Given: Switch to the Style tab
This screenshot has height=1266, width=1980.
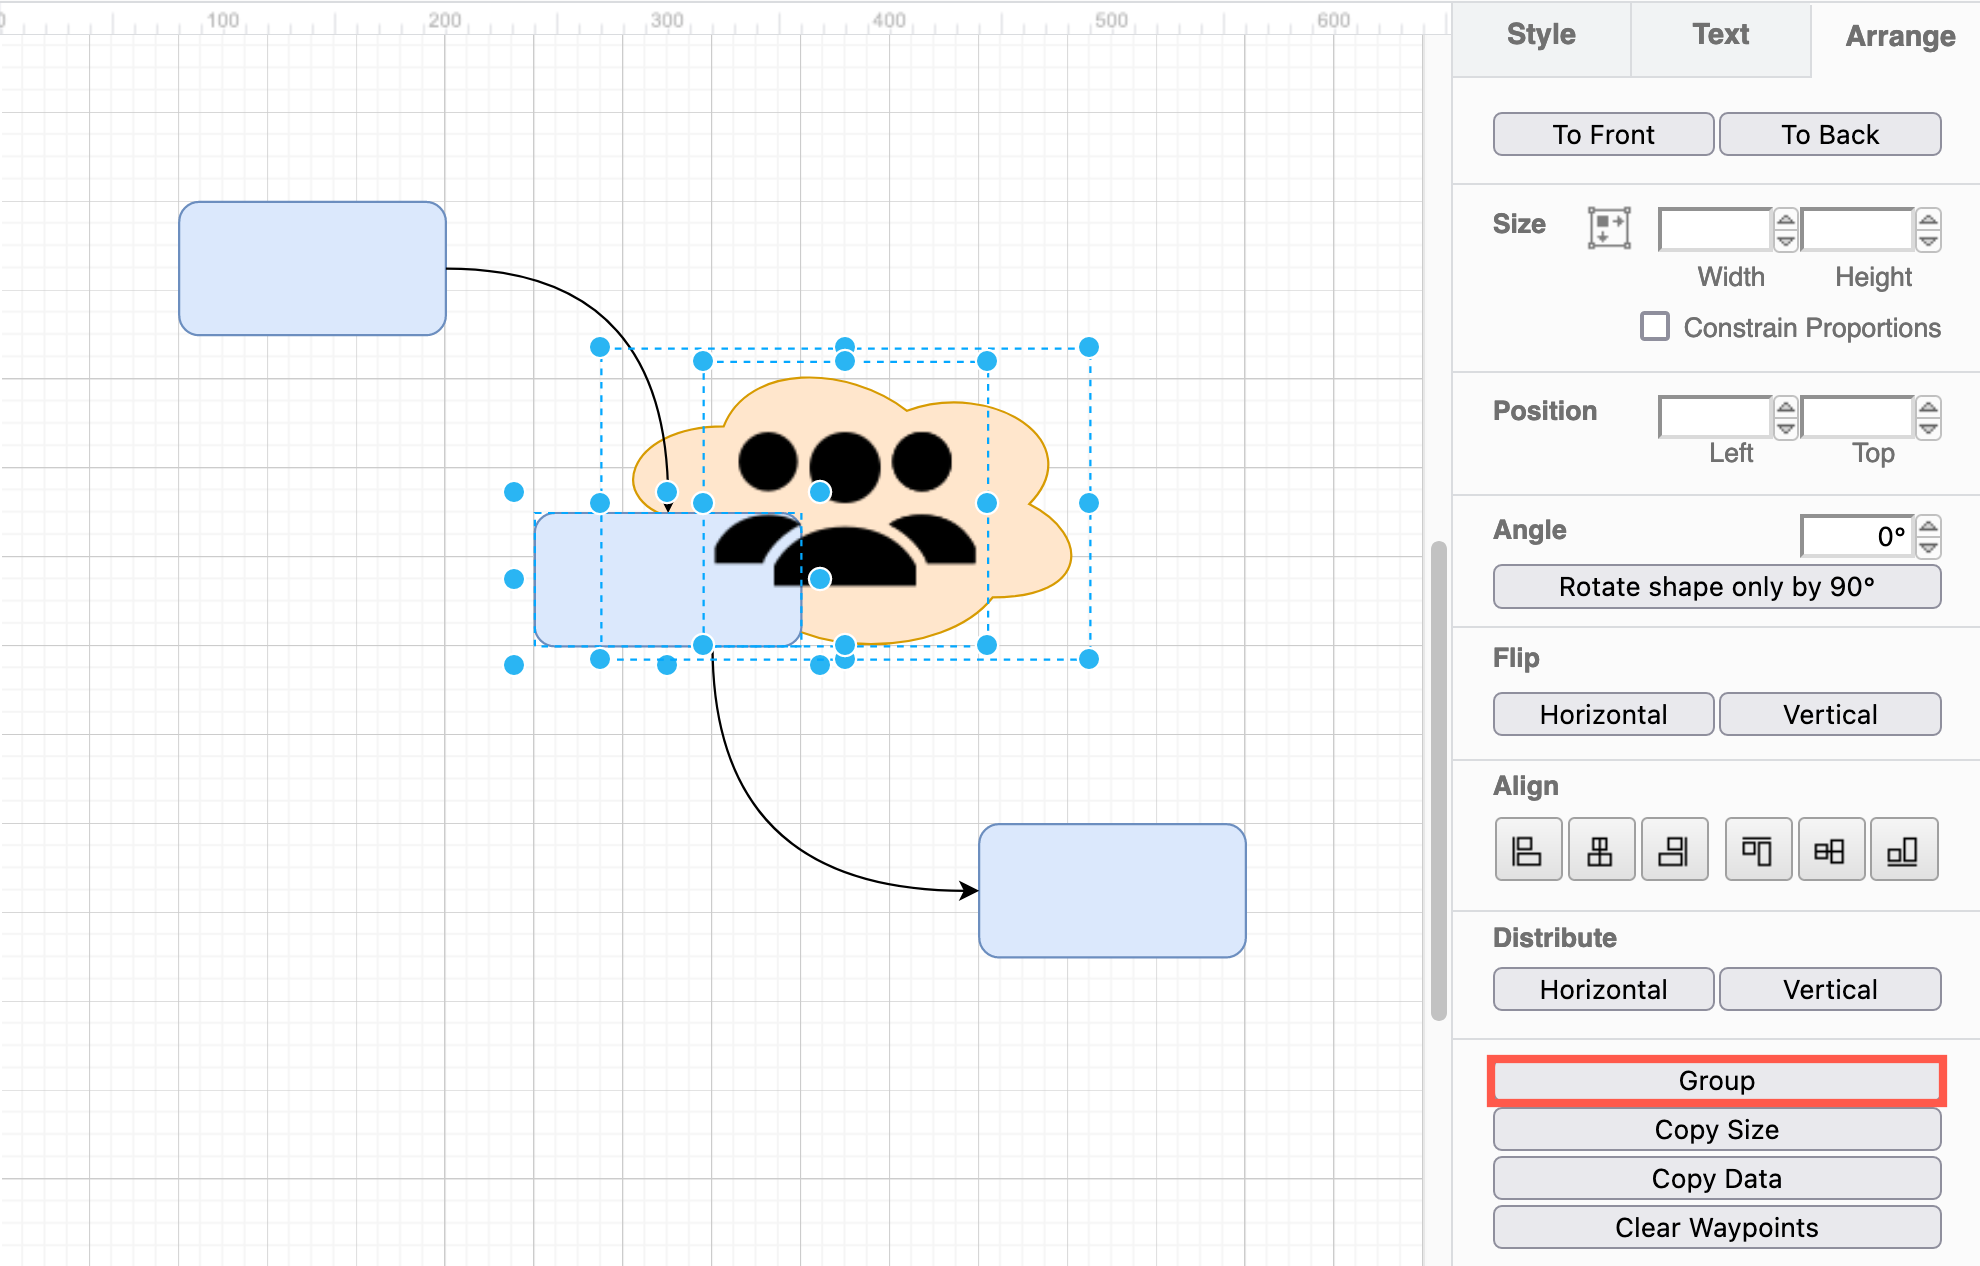Looking at the screenshot, I should (x=1540, y=34).
